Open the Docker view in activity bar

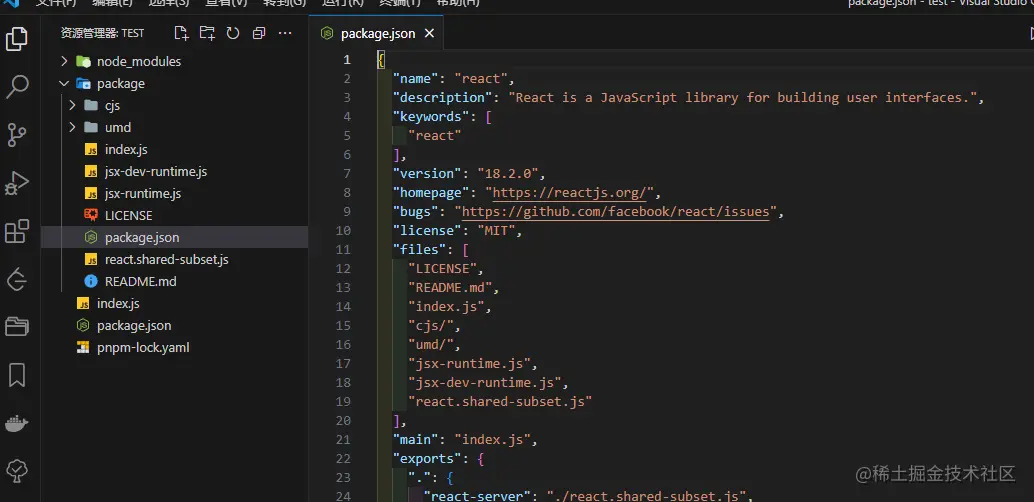(16, 424)
